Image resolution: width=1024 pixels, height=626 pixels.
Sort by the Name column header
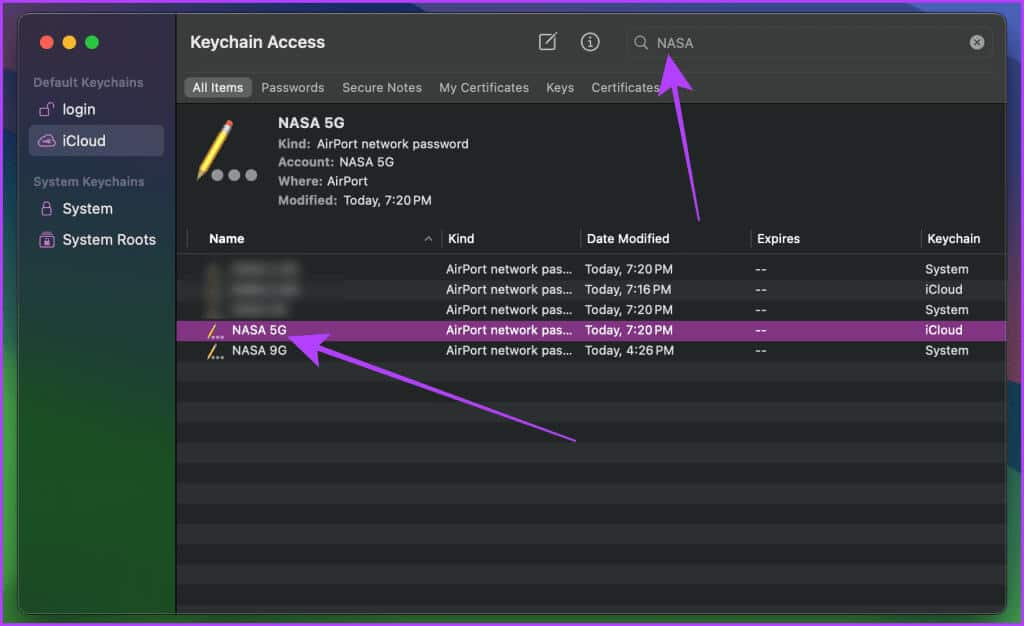click(x=226, y=239)
